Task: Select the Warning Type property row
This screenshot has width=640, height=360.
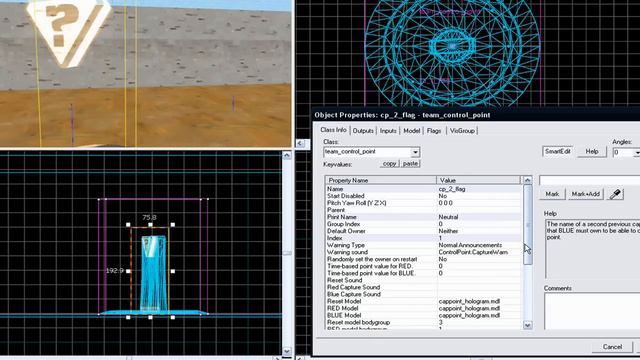Action: click(x=423, y=245)
